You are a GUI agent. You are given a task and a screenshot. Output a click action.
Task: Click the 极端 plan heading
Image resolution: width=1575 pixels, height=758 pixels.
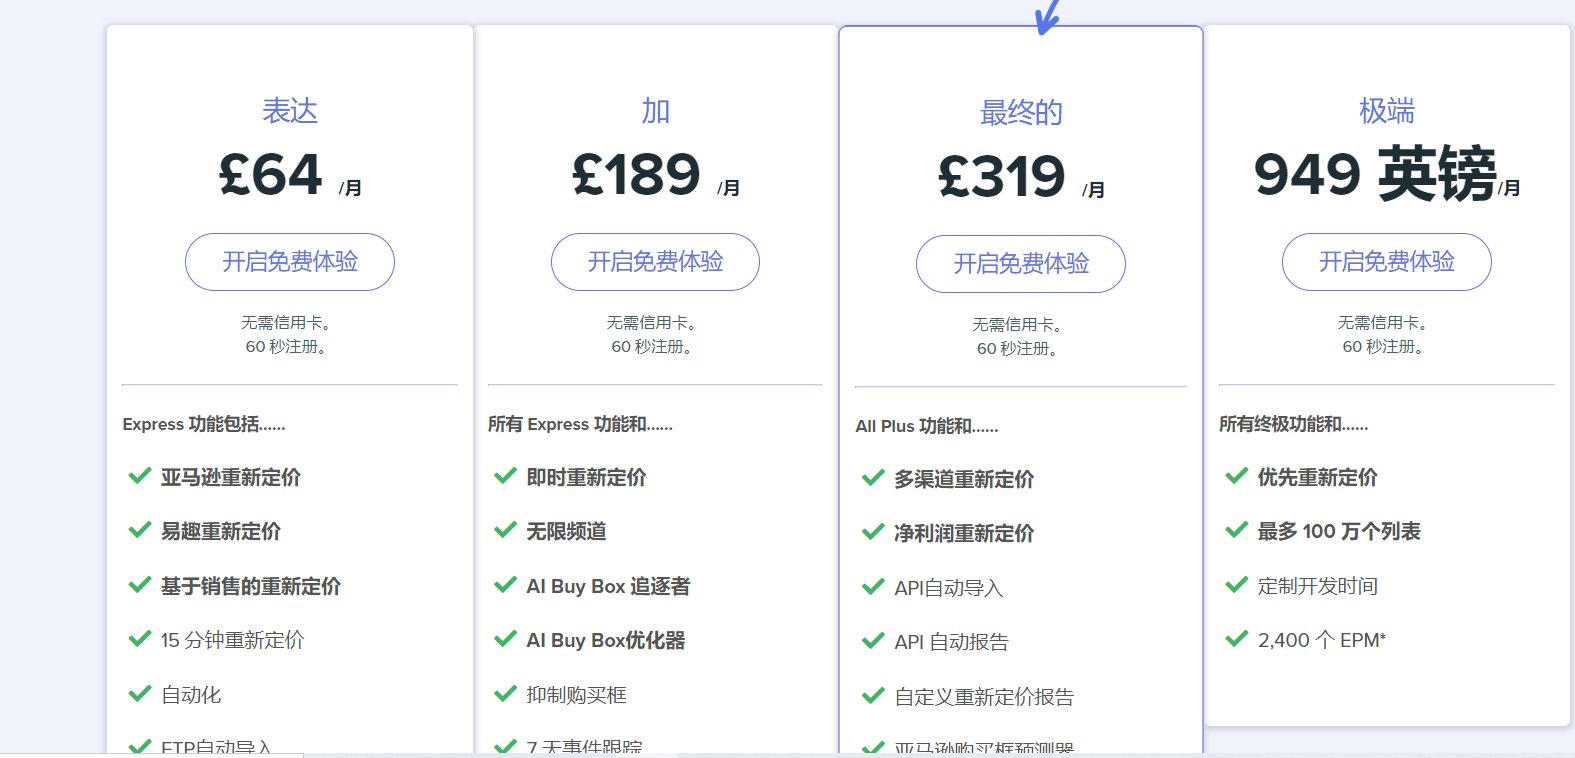(1386, 111)
